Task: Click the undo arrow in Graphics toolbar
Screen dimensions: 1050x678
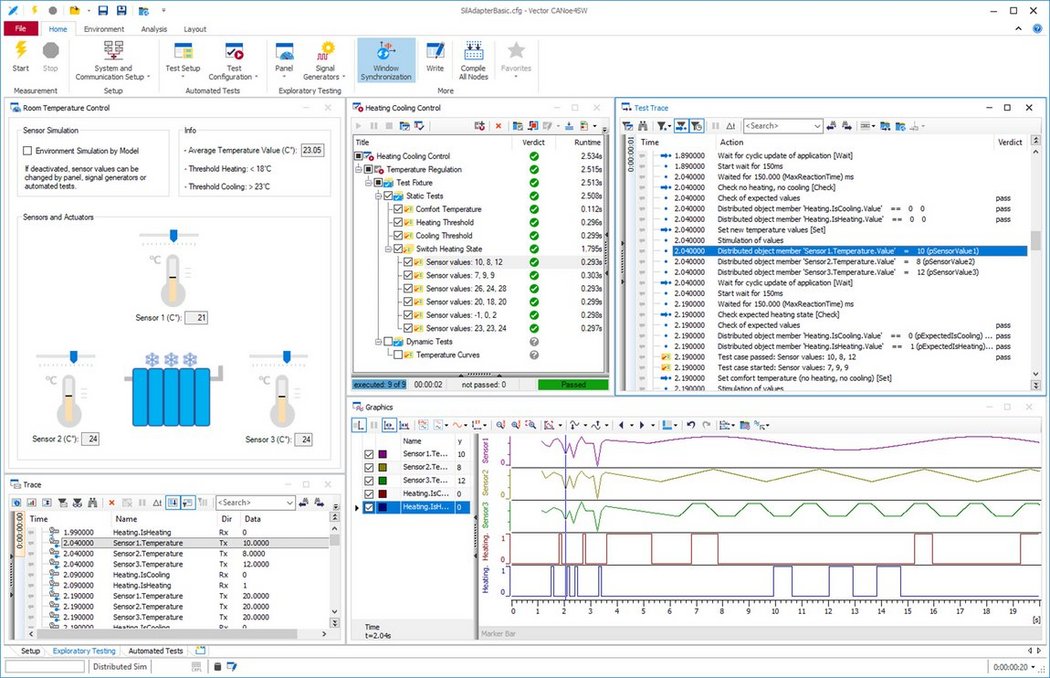Action: pos(691,425)
